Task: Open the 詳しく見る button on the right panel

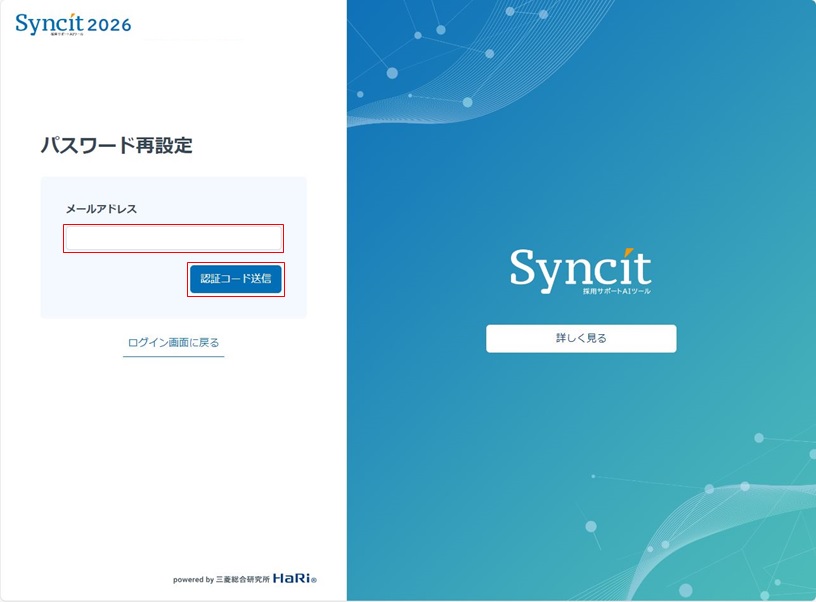Action: pos(580,338)
